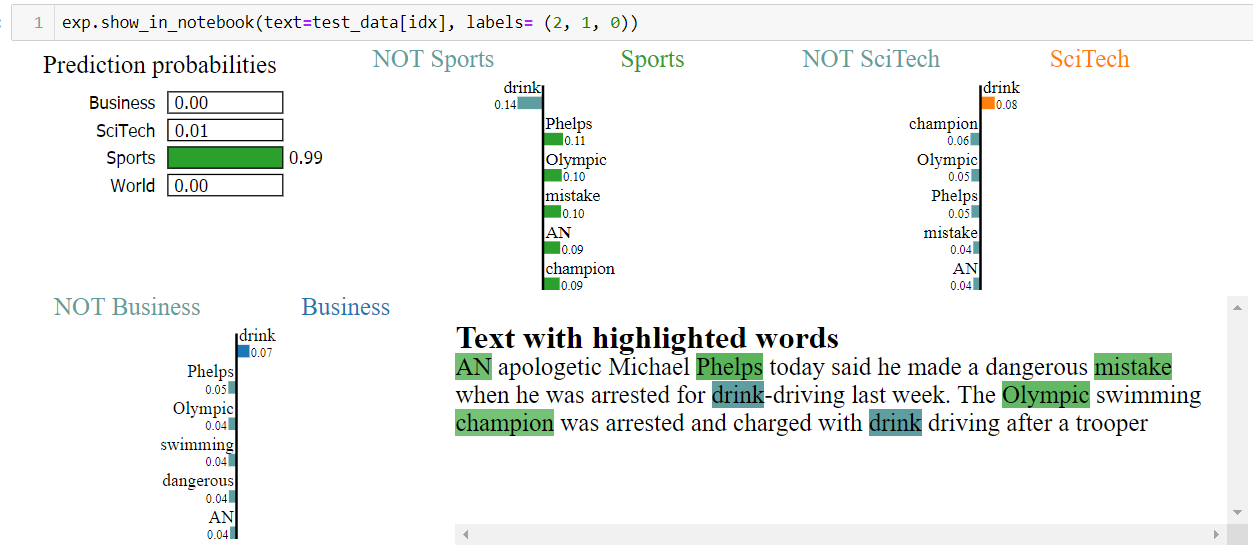Click the World probability box

click(225, 186)
